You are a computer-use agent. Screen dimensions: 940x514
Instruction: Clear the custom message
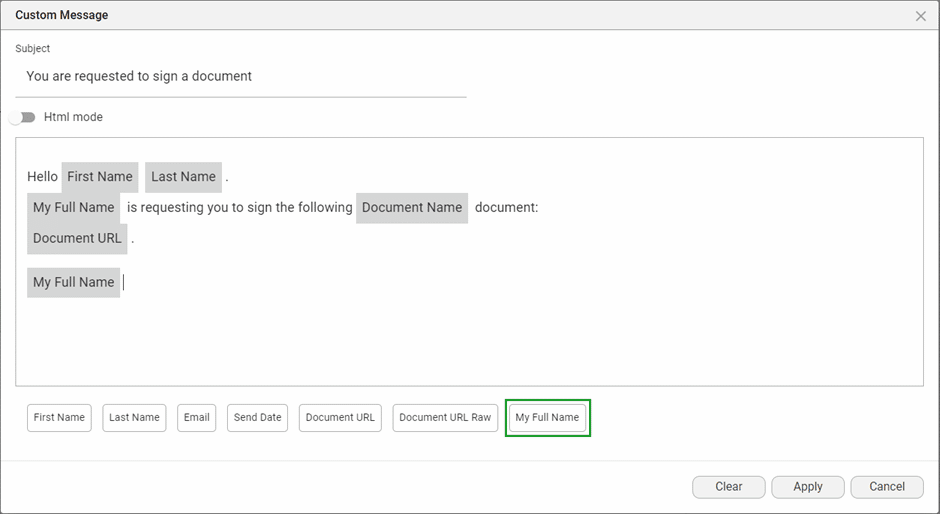(x=728, y=487)
